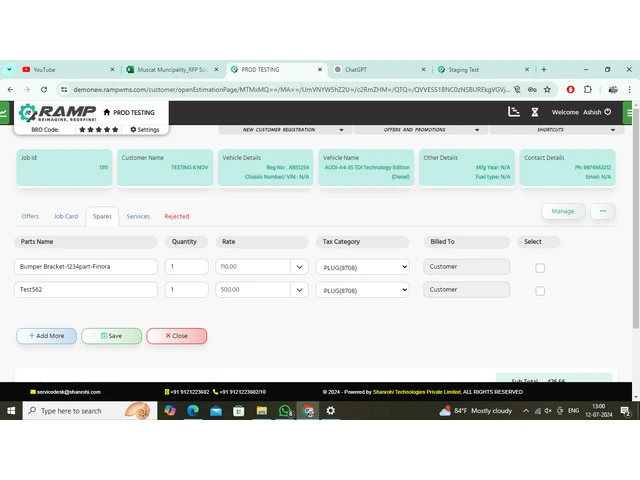Click the RAMP gear logo
The image size is (640, 480).
coord(28,112)
